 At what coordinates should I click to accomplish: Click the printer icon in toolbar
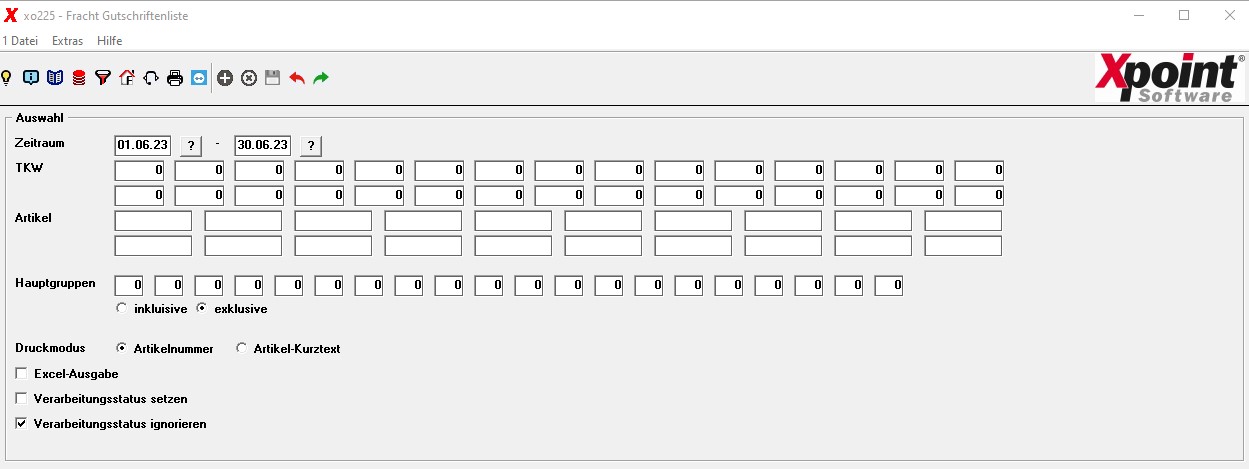175,78
